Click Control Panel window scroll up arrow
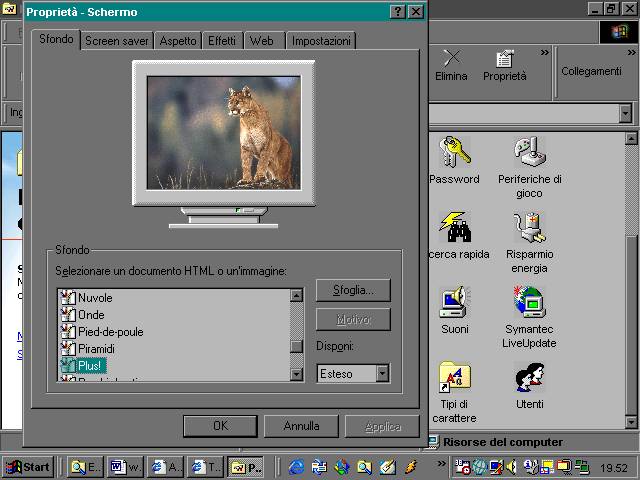The width and height of the screenshot is (640, 480). pos(631,139)
